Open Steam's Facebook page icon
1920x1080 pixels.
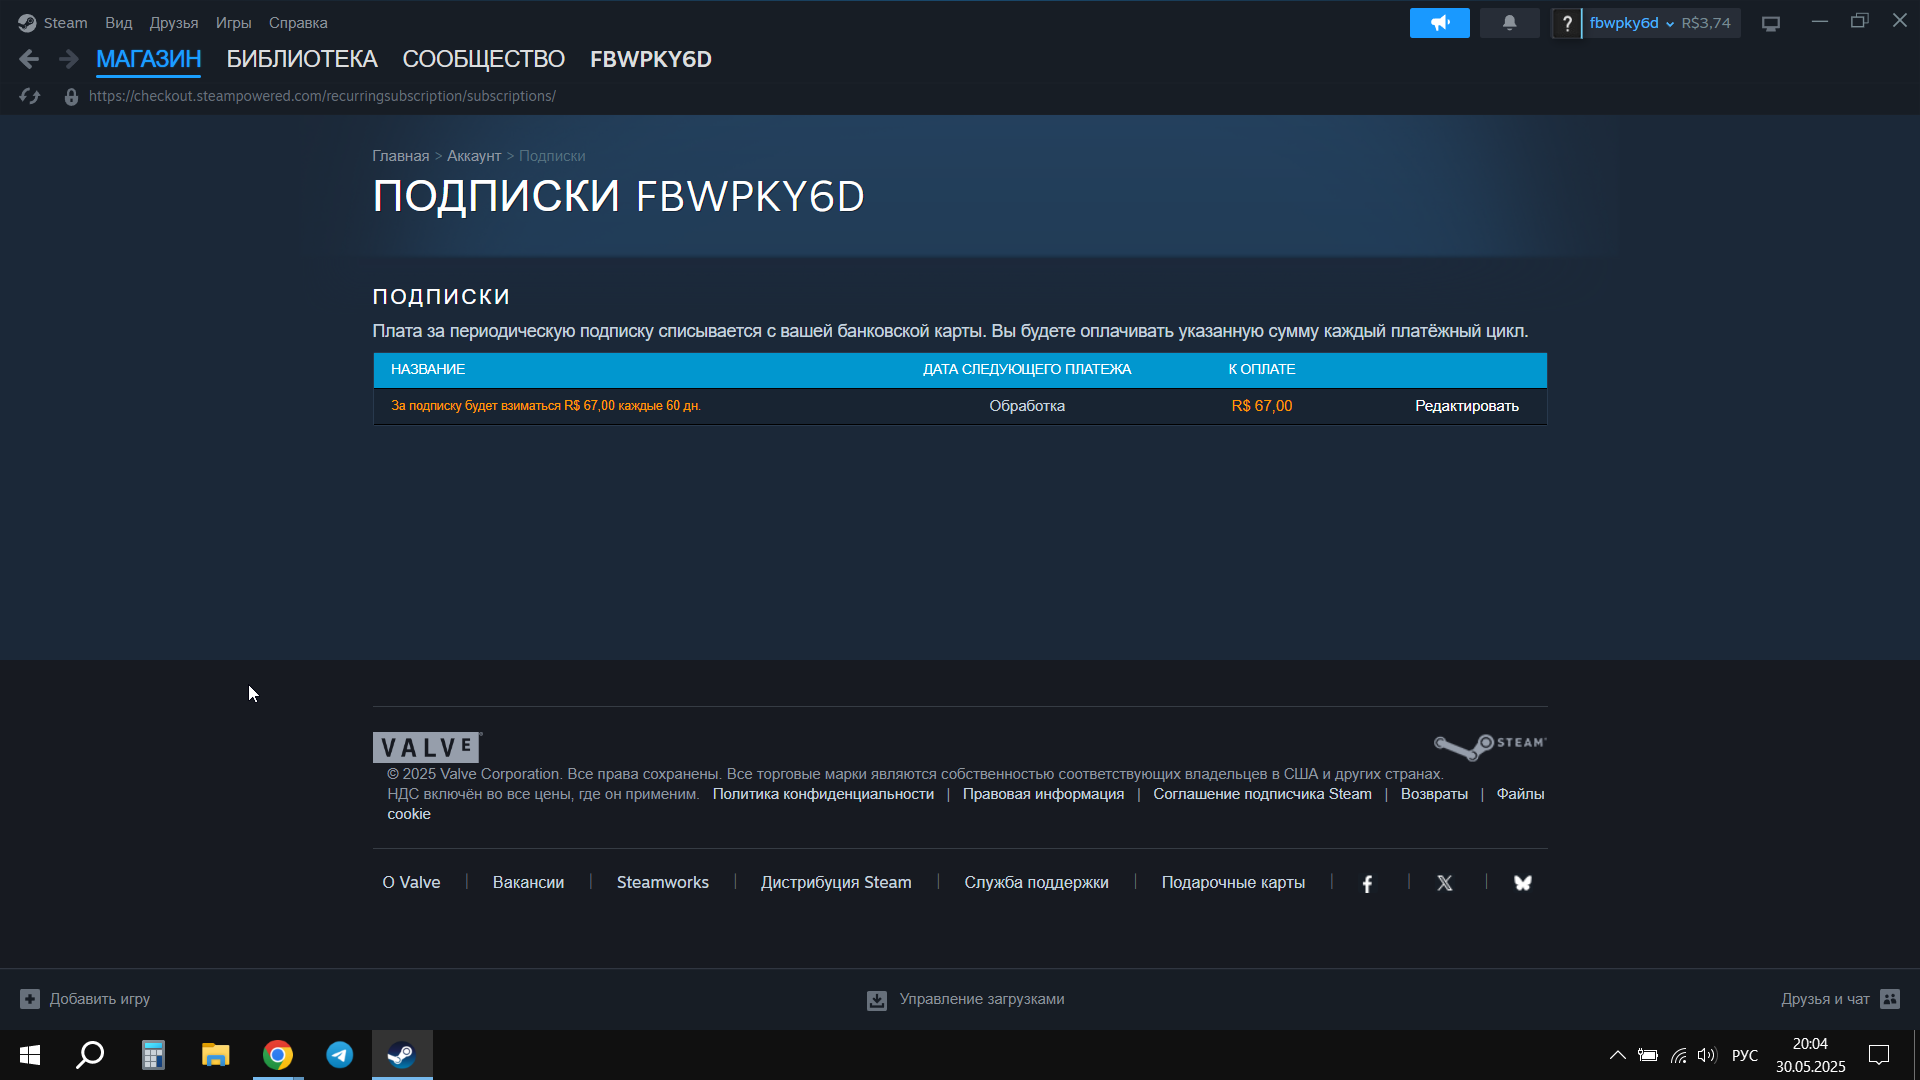(x=1367, y=883)
